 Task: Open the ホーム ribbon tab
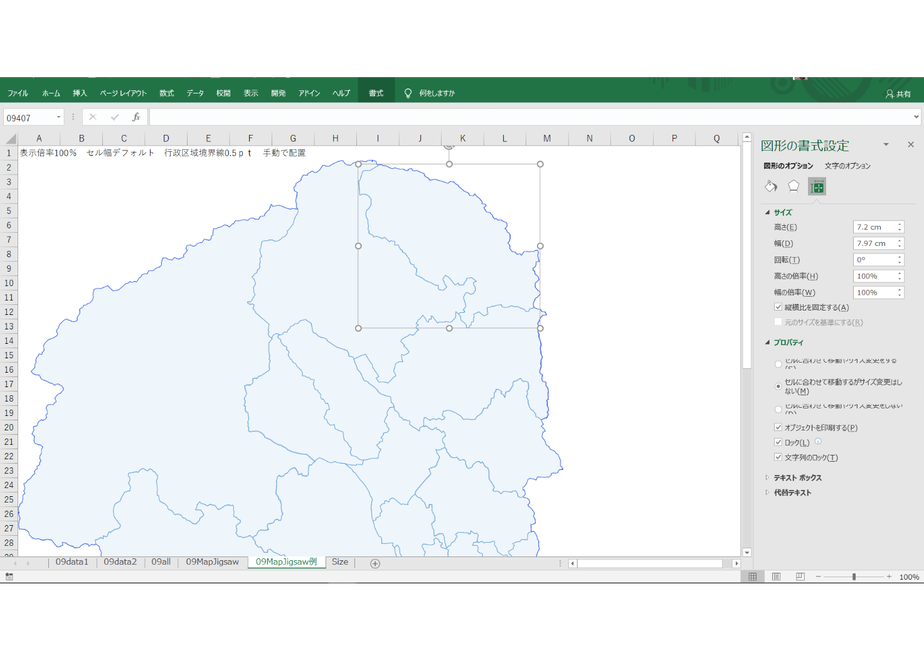click(51, 93)
